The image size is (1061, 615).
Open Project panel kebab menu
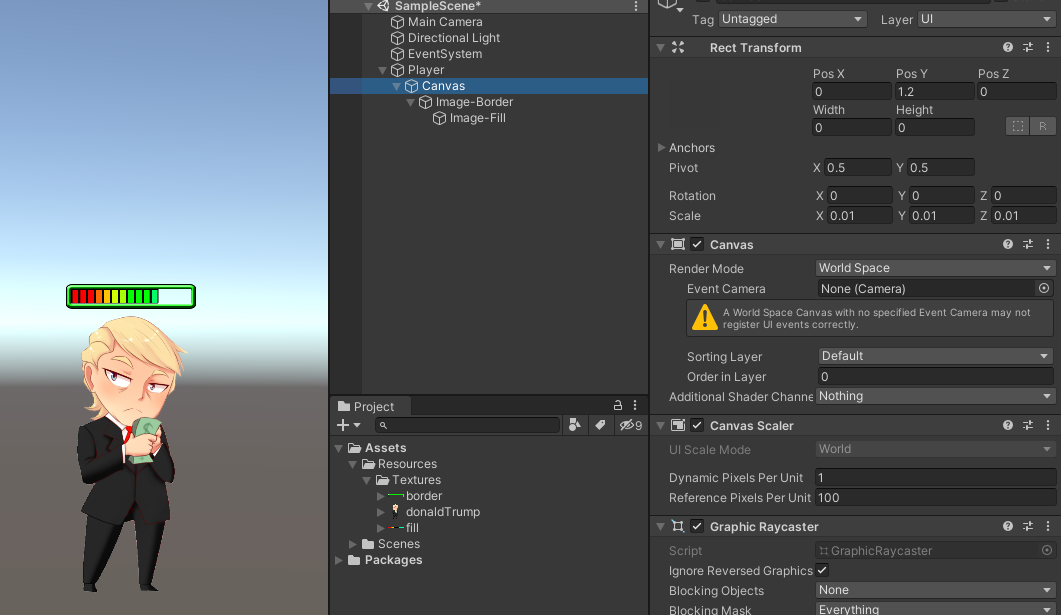[x=635, y=405]
